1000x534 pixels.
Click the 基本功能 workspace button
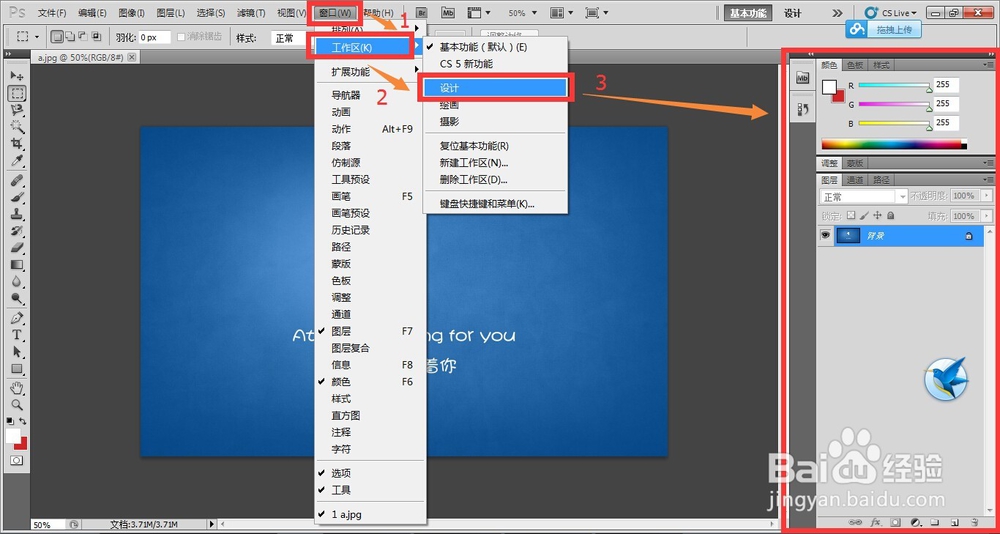748,13
